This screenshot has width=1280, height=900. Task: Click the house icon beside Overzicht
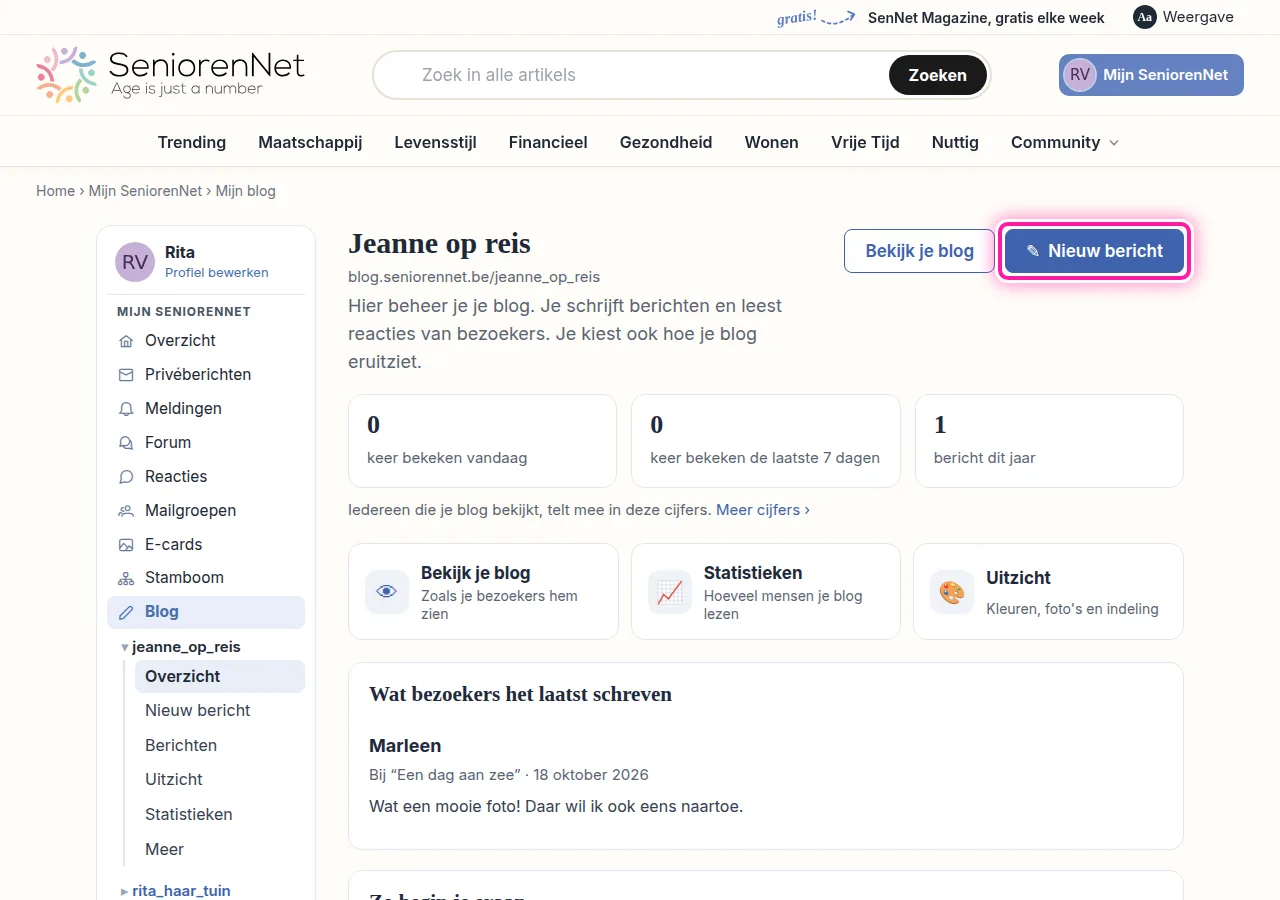point(126,341)
